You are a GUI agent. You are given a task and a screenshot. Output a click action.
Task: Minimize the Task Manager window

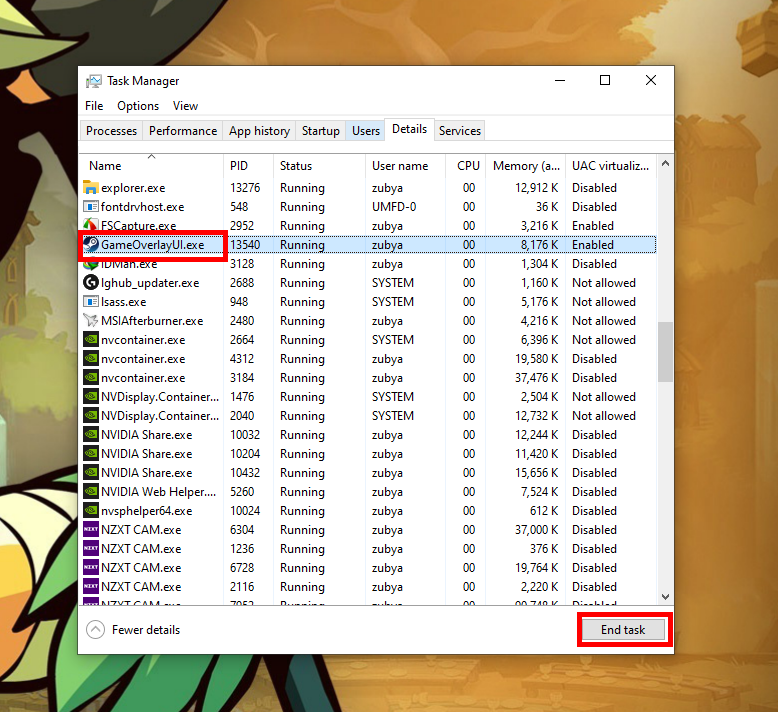click(x=560, y=80)
